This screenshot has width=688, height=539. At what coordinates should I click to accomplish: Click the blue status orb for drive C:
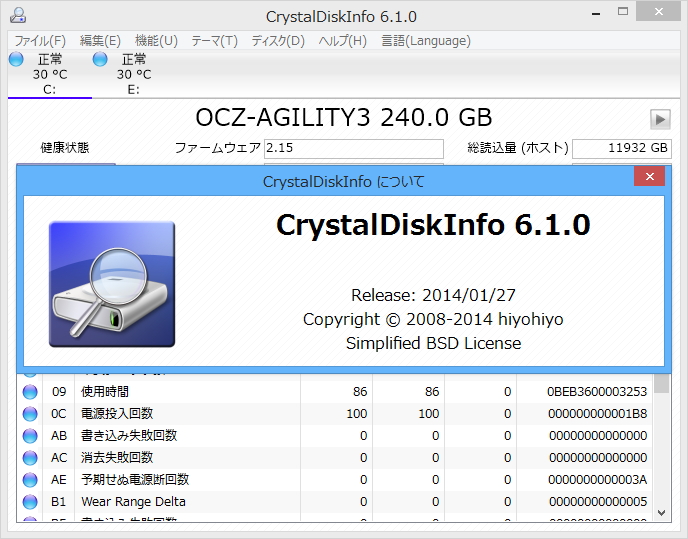click(16, 59)
